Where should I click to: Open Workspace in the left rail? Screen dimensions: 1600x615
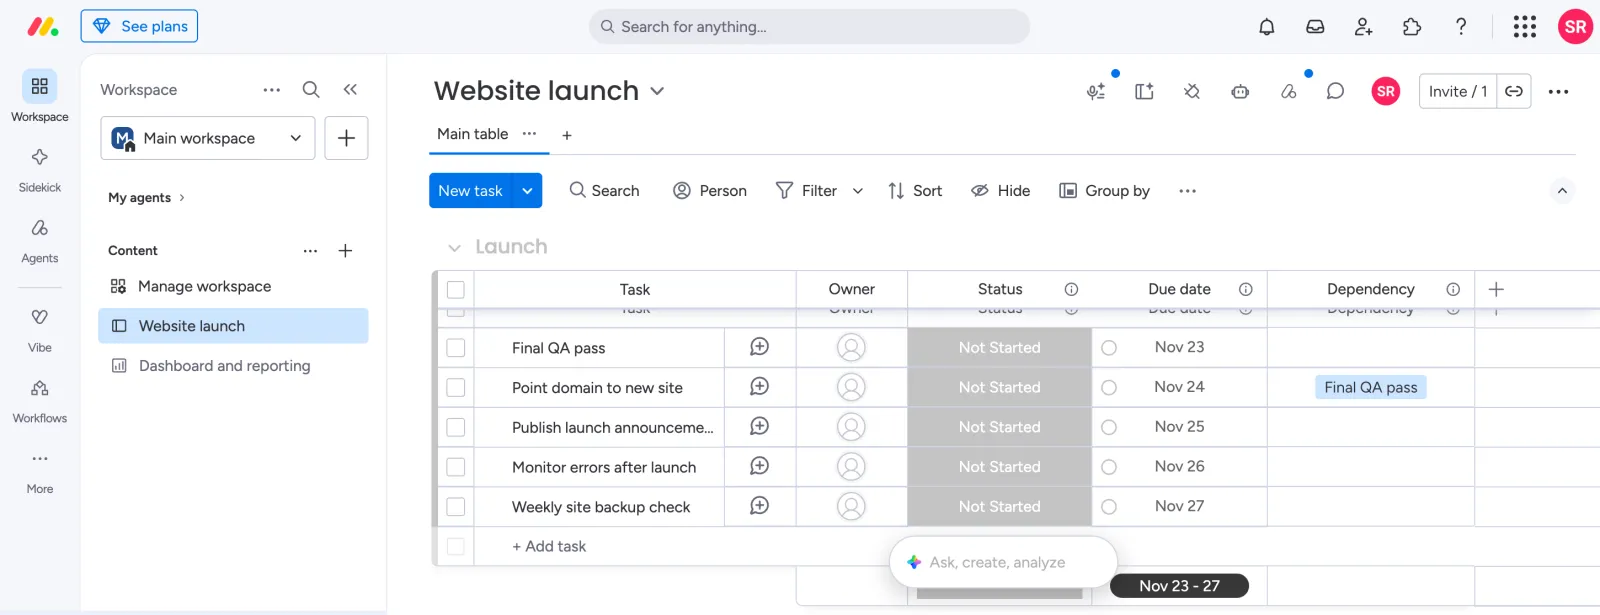(40, 96)
